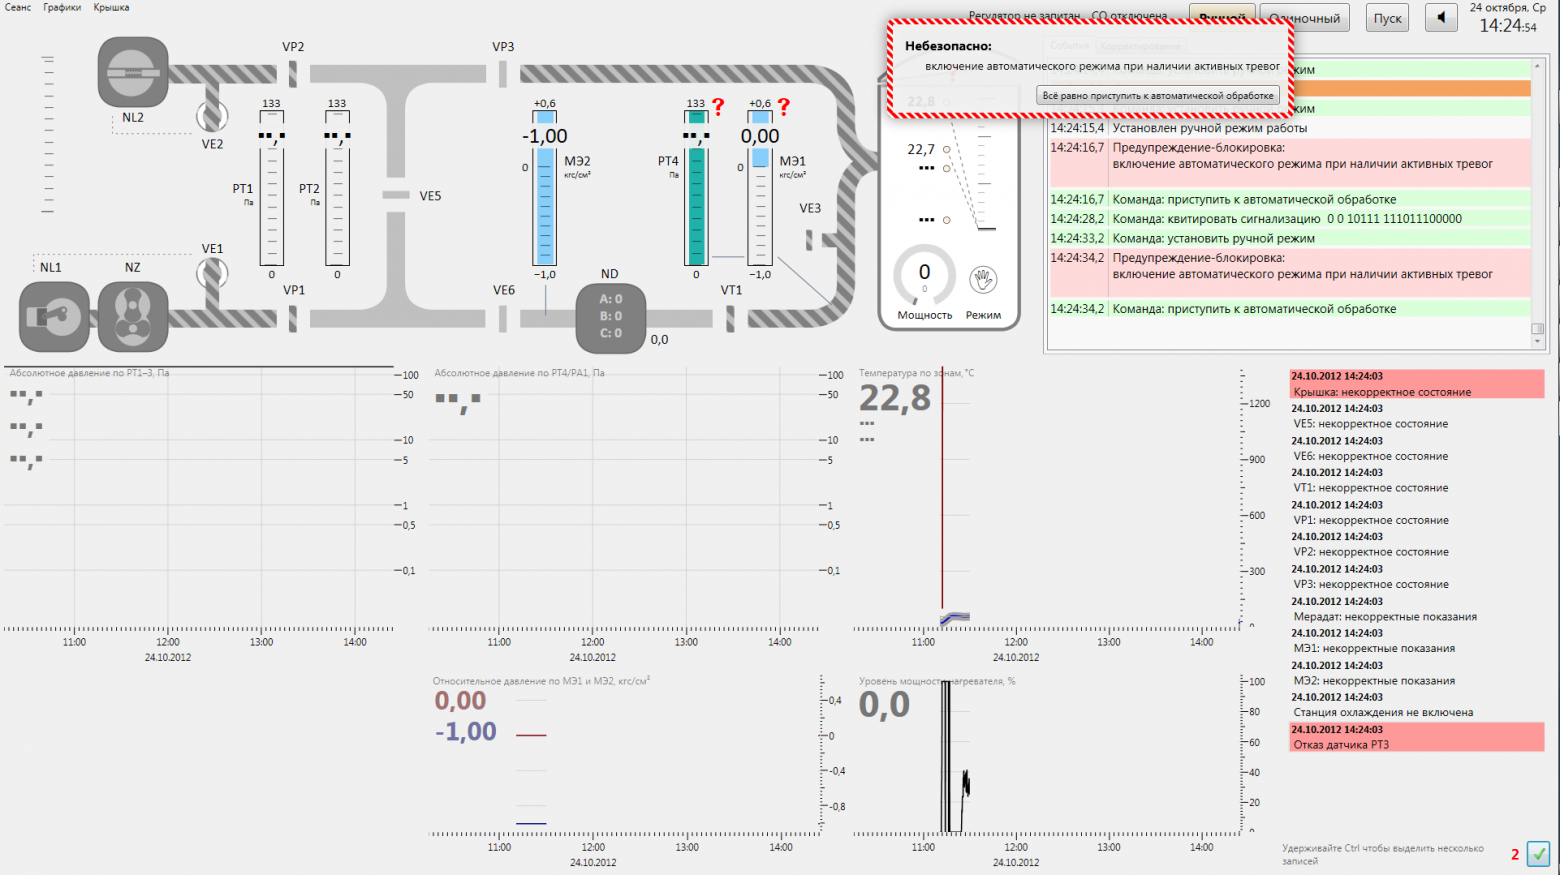Select the 14:24:34,2 Предупреждение-блокировка log row
This screenshot has height=875, width=1560.
(x=1289, y=274)
